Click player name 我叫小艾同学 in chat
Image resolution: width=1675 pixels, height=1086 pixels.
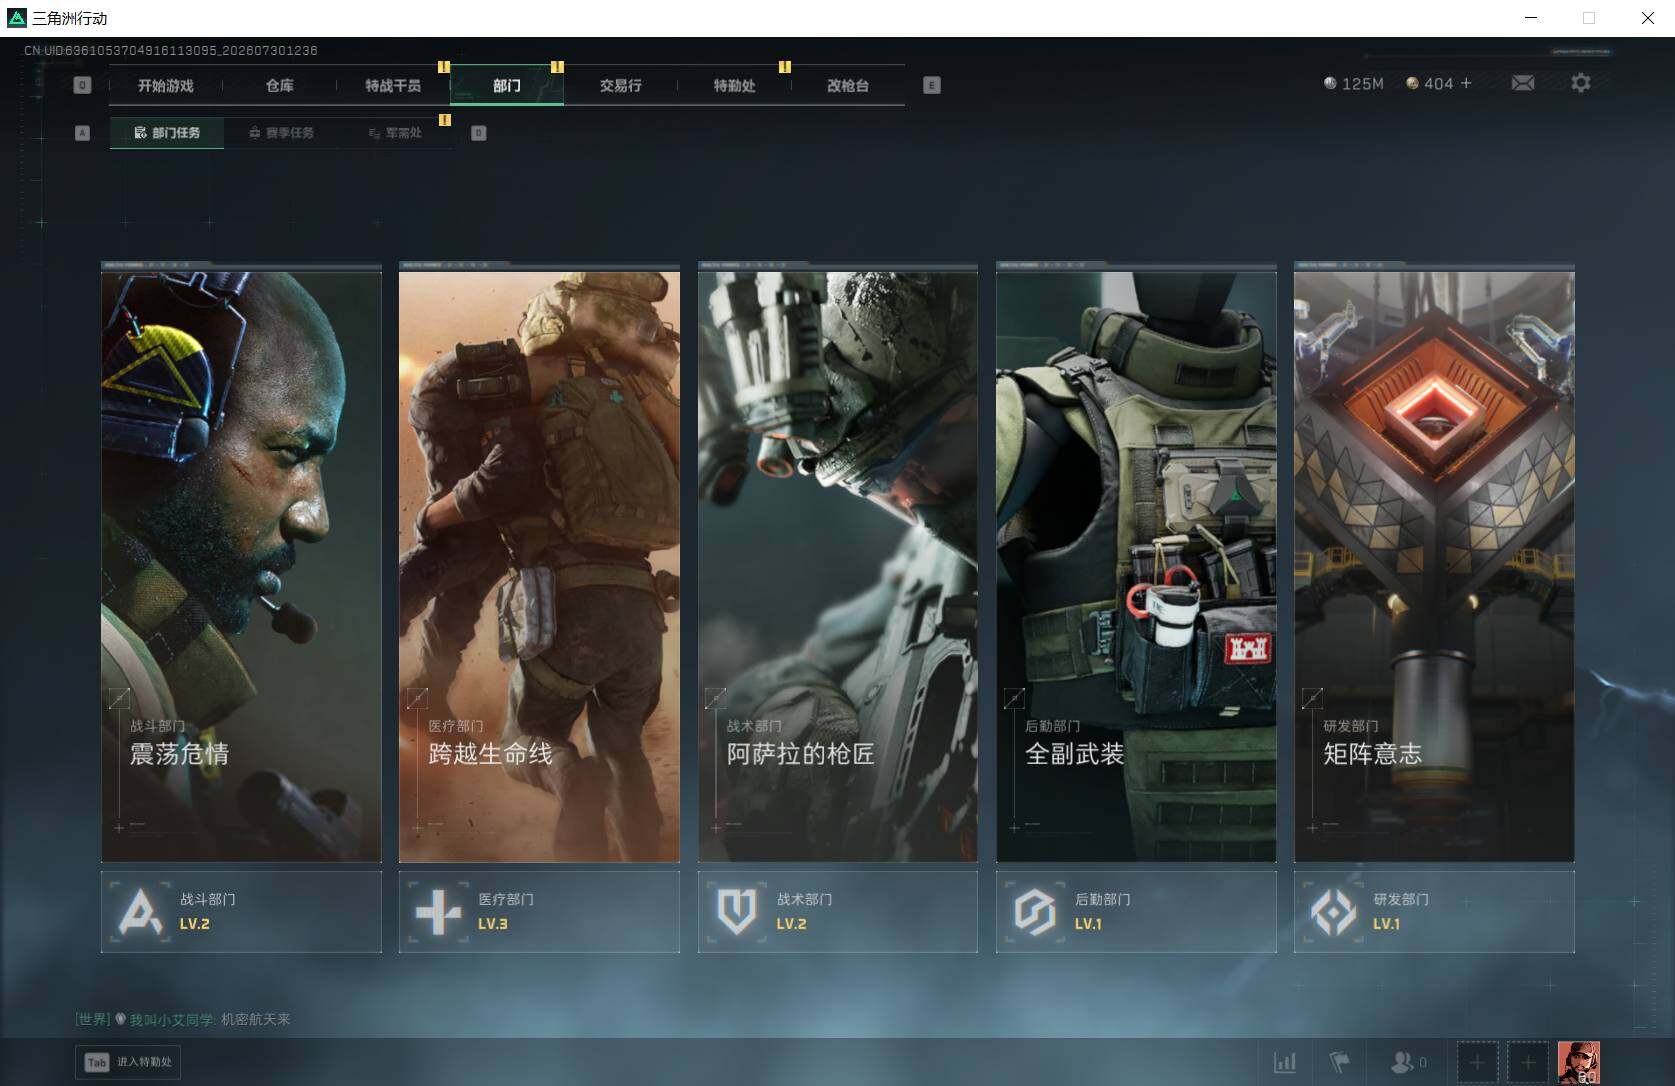click(x=171, y=1020)
